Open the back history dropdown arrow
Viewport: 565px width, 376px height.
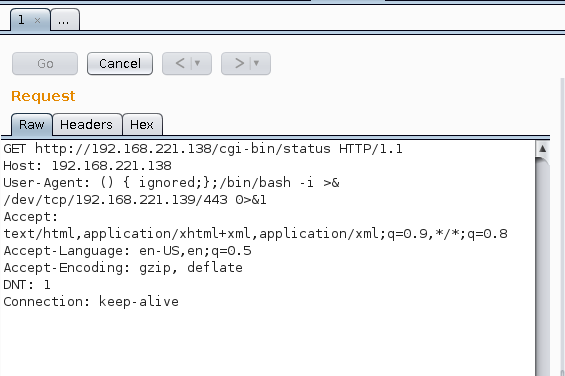click(197, 63)
